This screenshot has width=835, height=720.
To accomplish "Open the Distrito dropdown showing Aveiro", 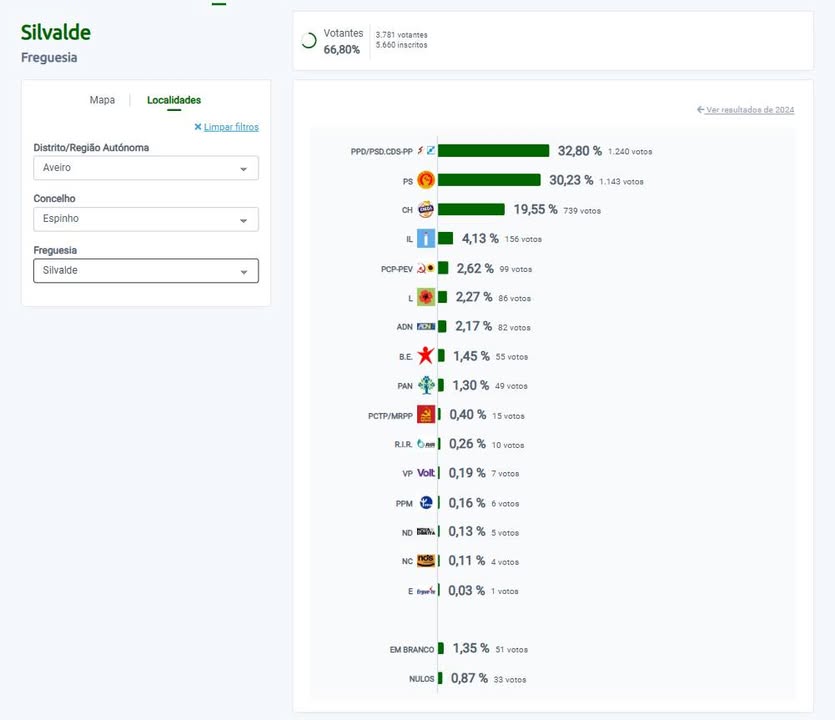I will pyautogui.click(x=146, y=168).
